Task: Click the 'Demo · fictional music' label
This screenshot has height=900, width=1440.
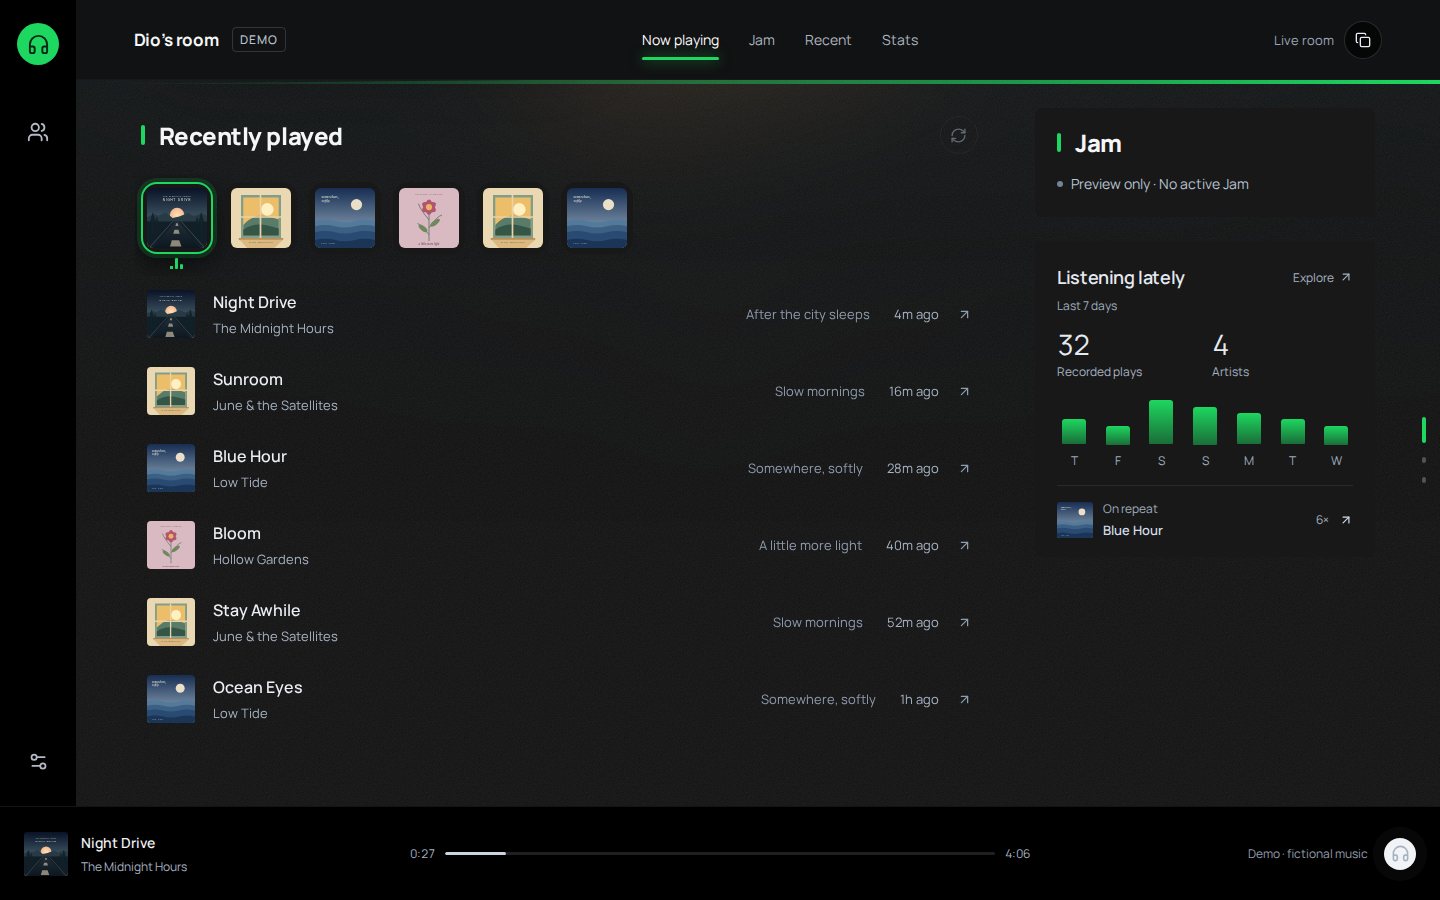Action: tap(1307, 854)
